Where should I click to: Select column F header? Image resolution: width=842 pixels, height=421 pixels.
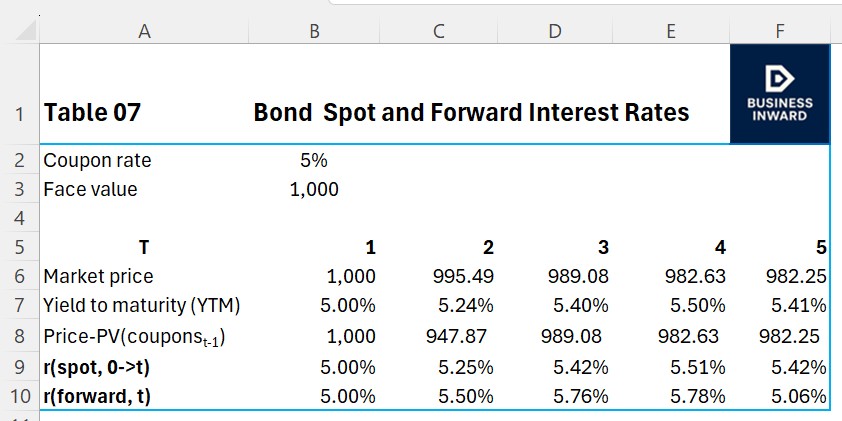(x=780, y=31)
